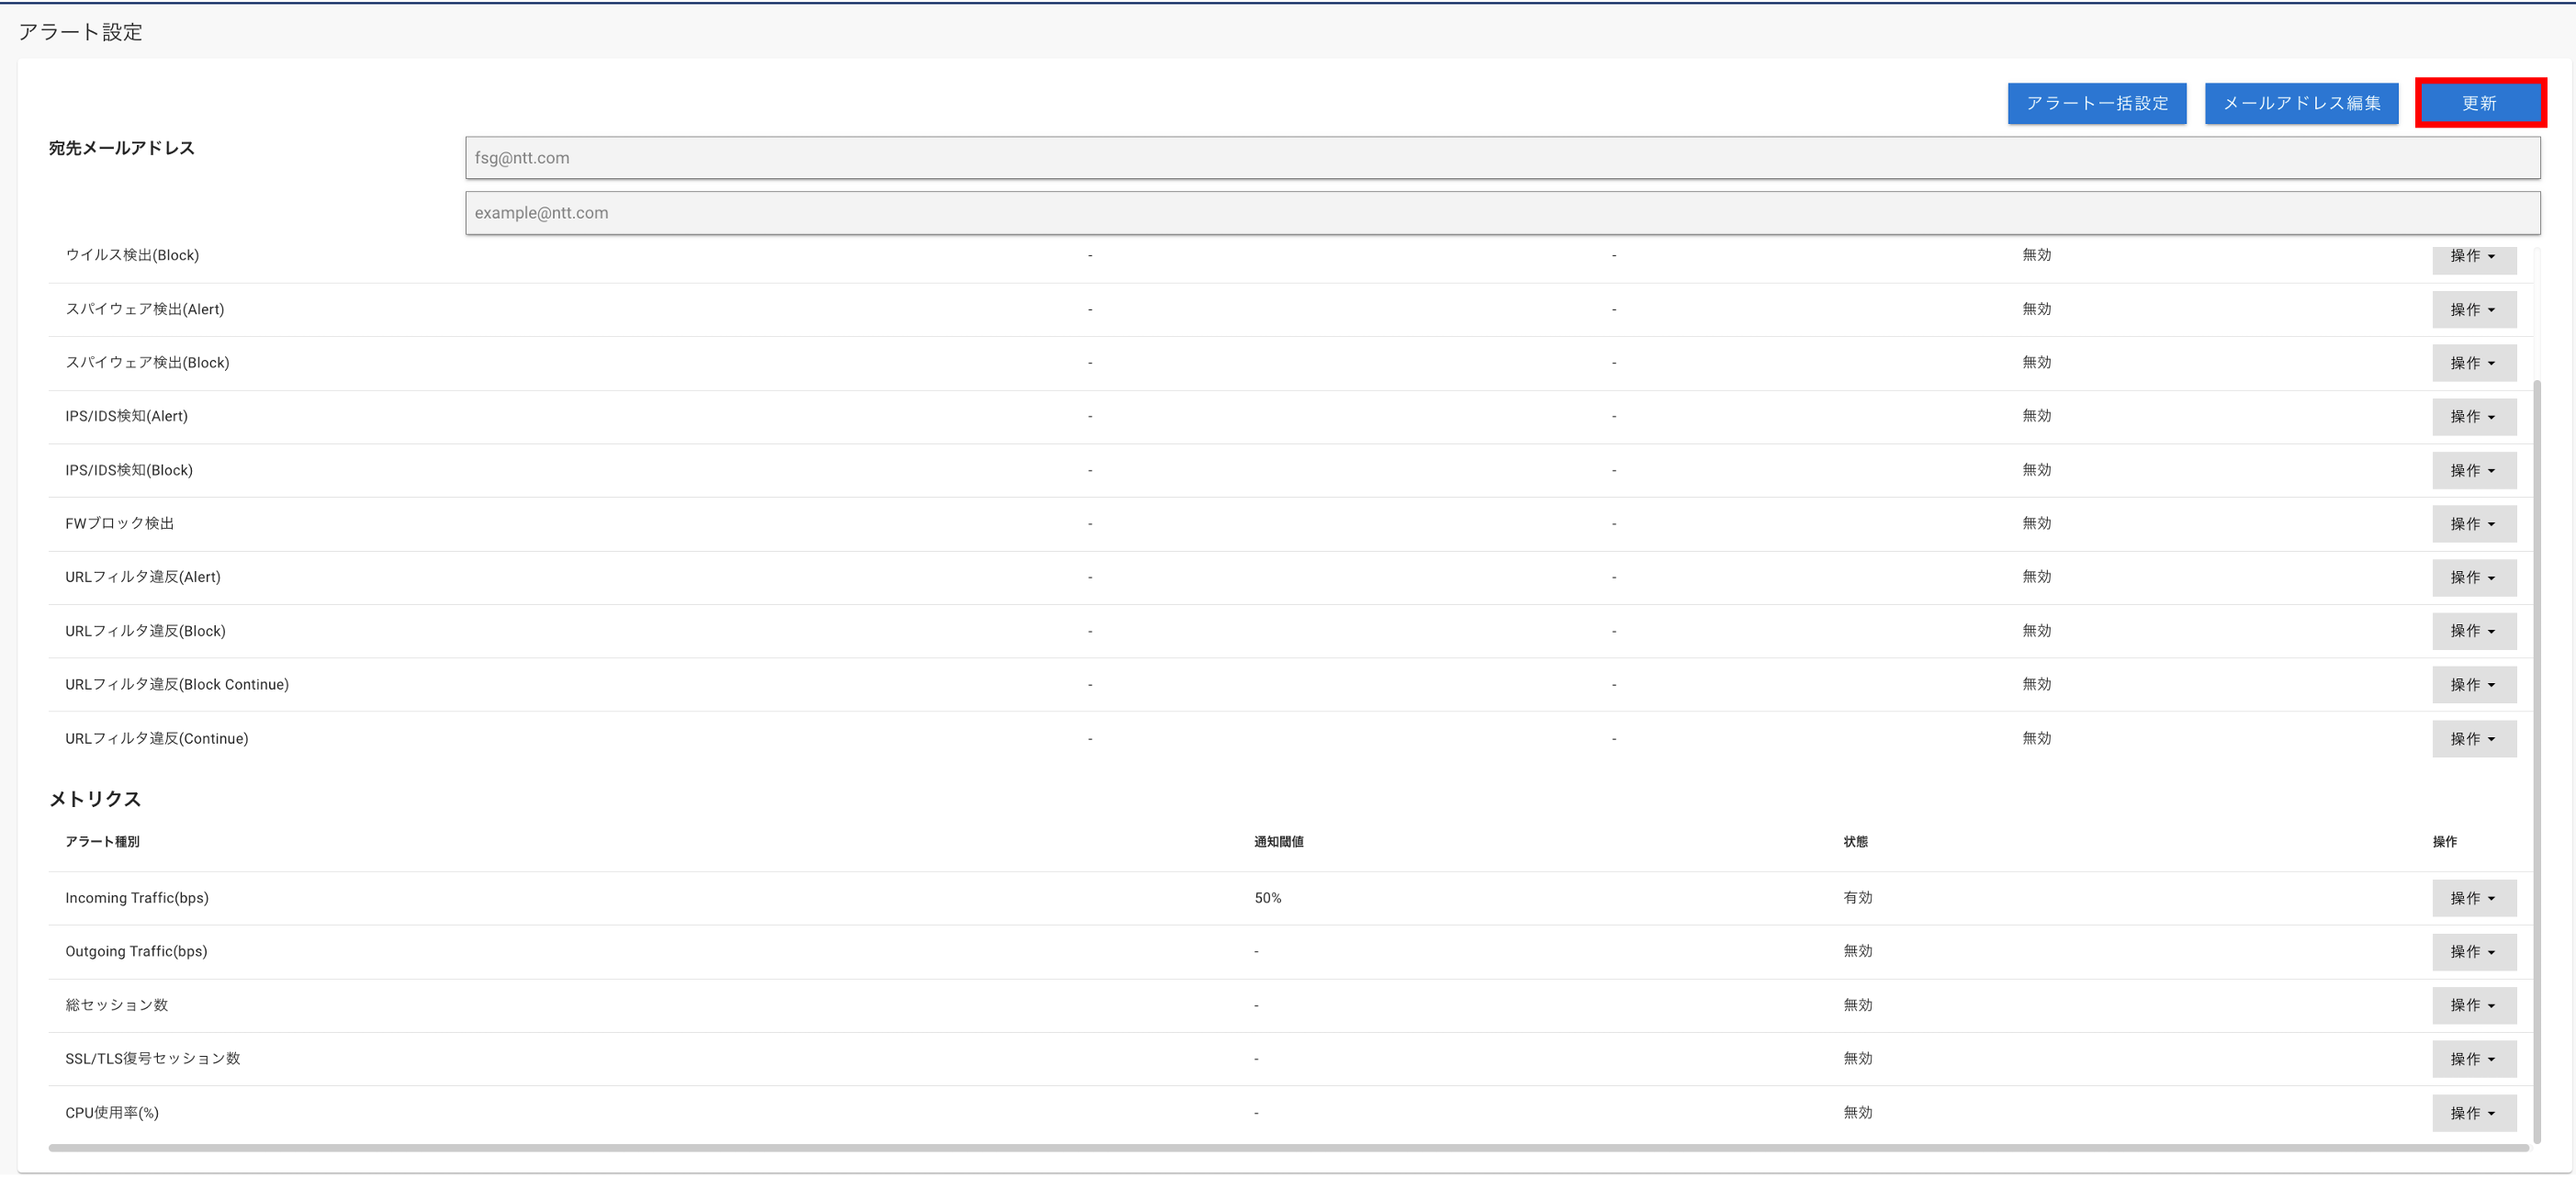The image size is (2576, 1178).
Task: Open 操作 dropdown for URLフィルタ違反(Block)
Action: (2473, 631)
